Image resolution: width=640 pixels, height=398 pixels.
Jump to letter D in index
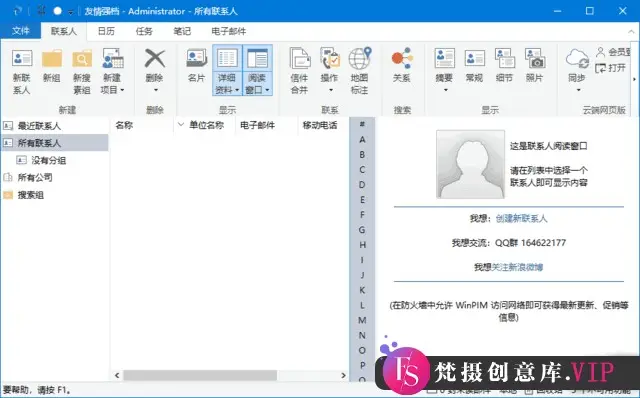pos(362,185)
